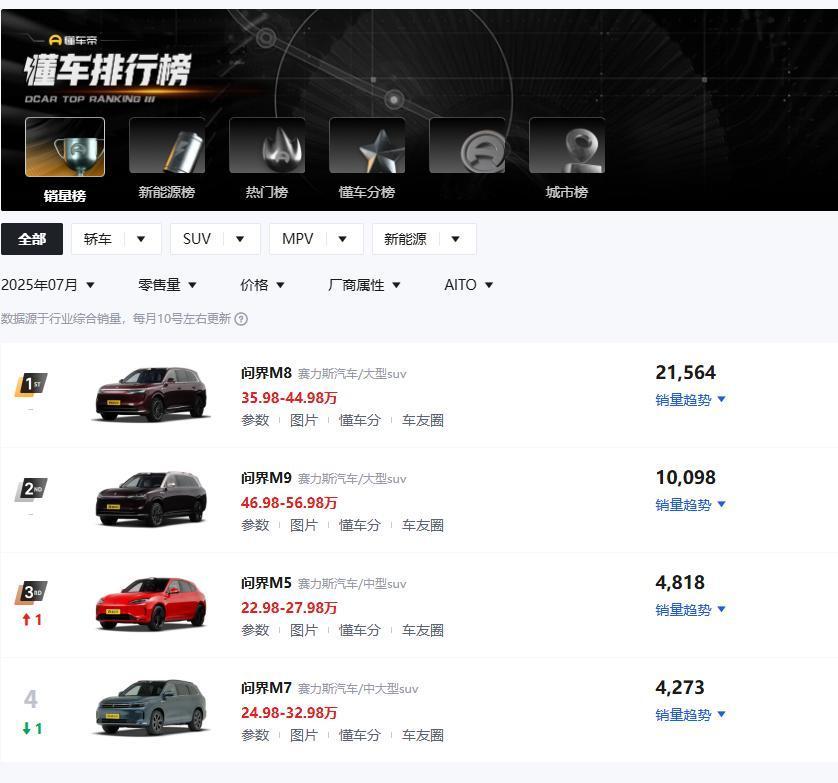Open the 问界M5 title link
838x783 pixels.
pyautogui.click(x=266, y=583)
